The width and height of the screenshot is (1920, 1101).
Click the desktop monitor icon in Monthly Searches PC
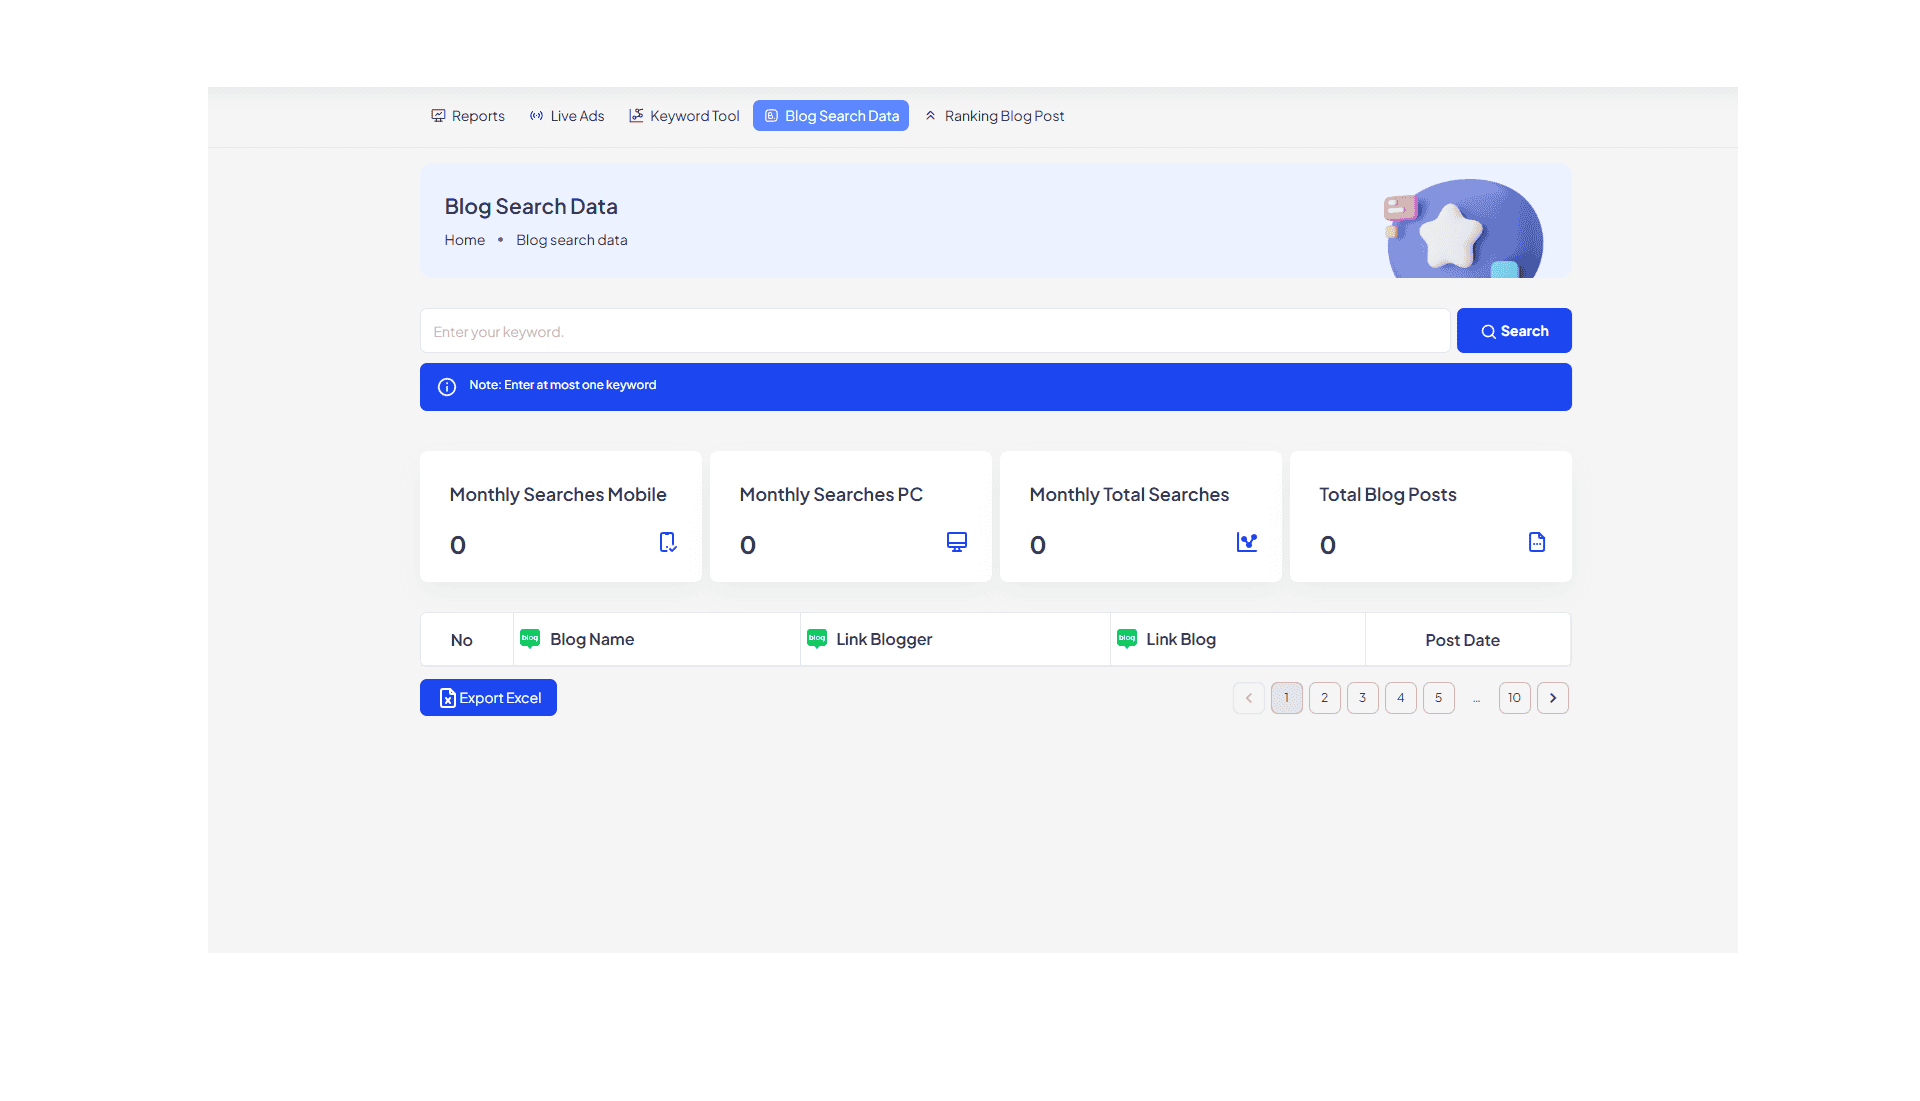coord(957,542)
